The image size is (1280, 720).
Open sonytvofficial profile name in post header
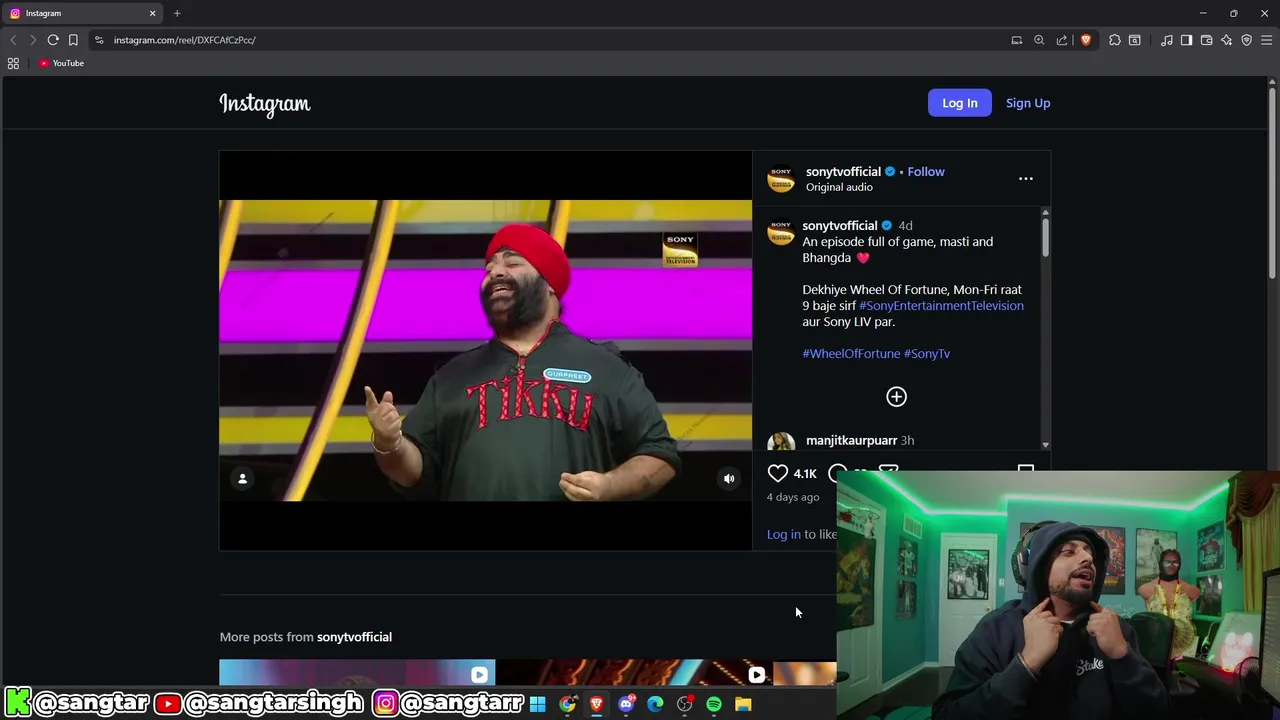point(843,171)
